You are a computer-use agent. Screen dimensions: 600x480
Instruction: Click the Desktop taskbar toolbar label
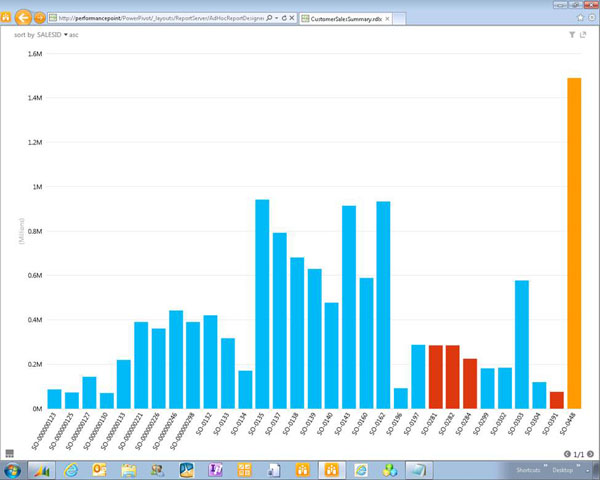click(562, 470)
